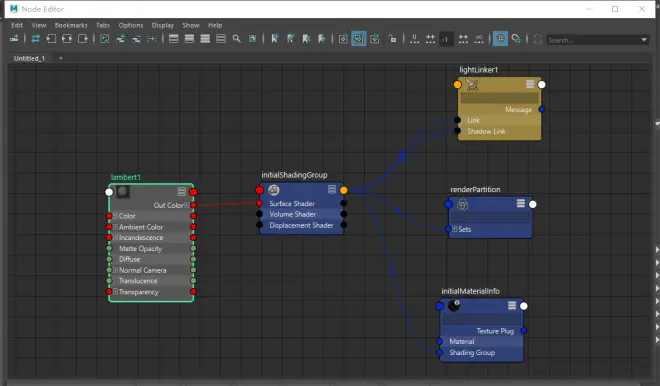Click the clear graph icon
The image size is (660, 386).
point(104,39)
